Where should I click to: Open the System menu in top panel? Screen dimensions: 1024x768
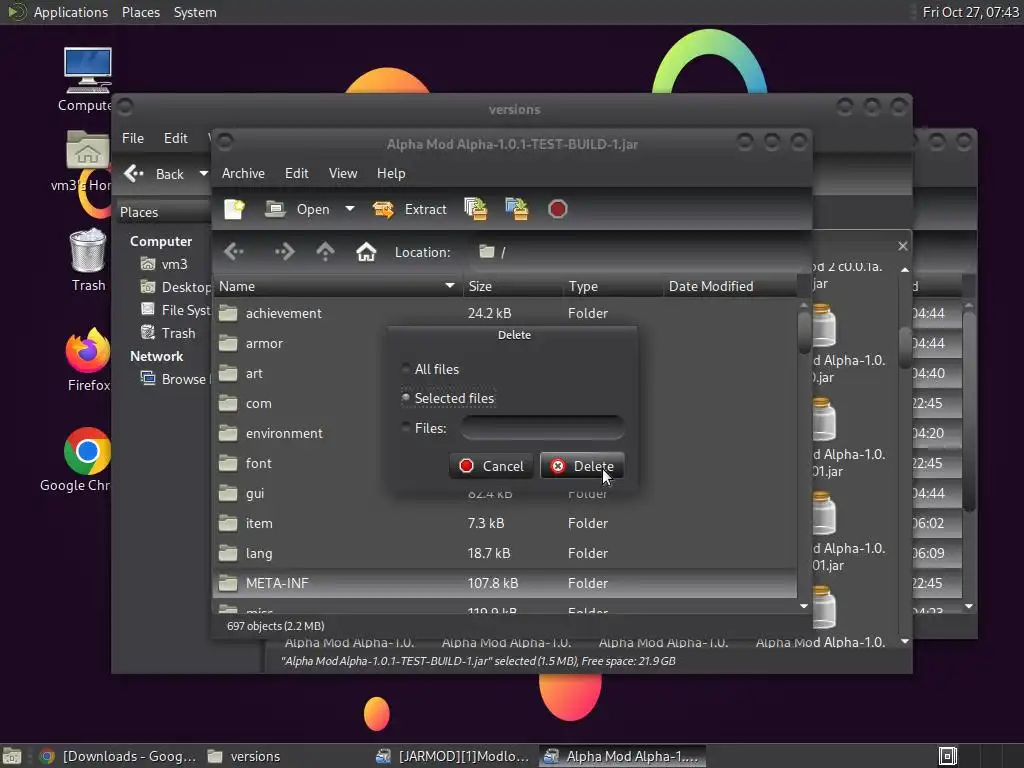(x=195, y=12)
